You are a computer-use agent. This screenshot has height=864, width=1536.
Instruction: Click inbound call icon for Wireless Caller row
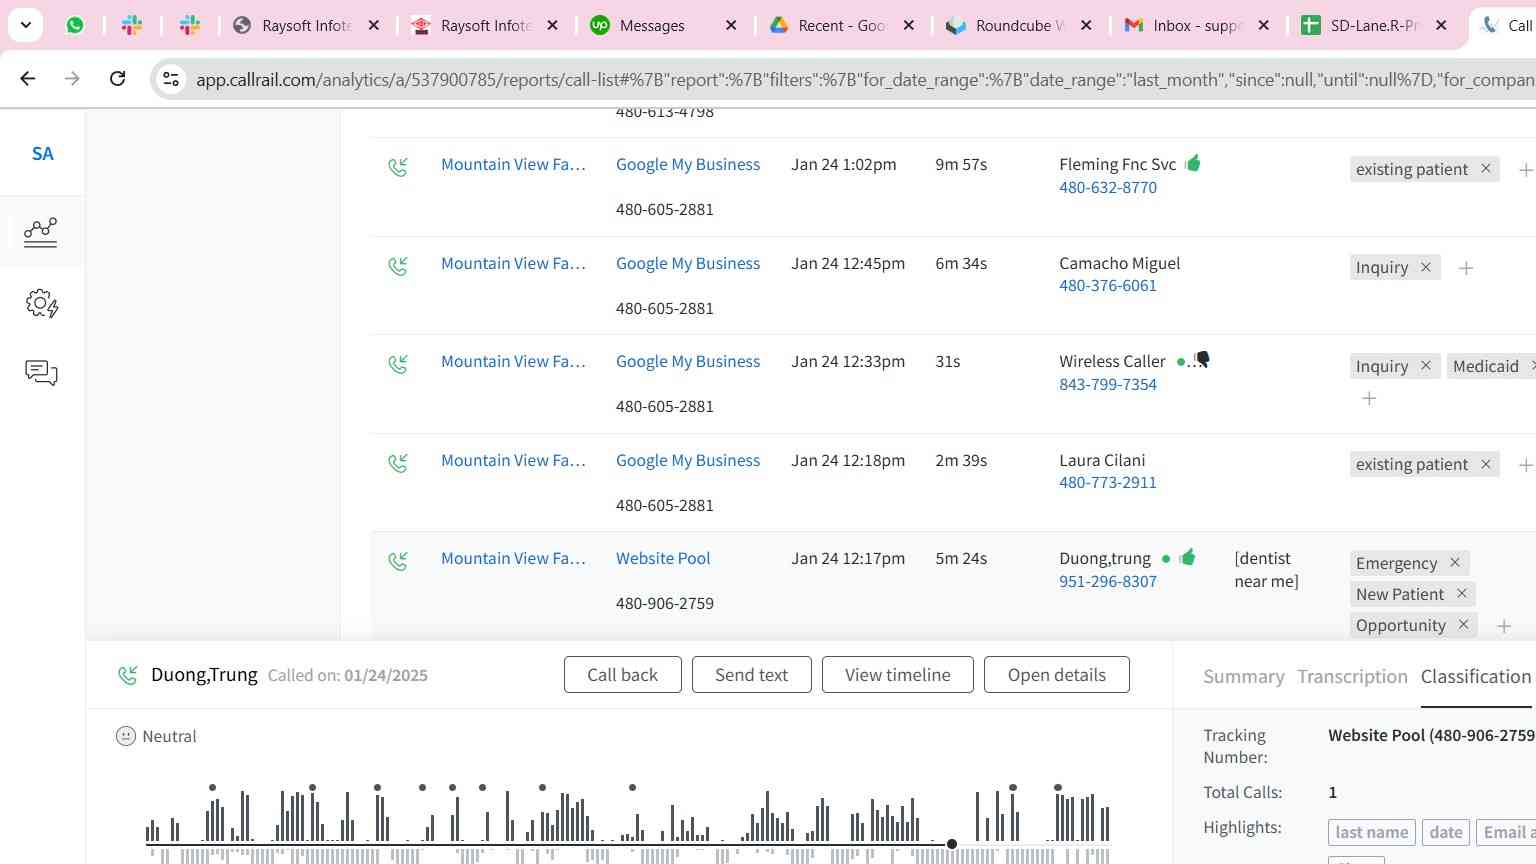398,364
